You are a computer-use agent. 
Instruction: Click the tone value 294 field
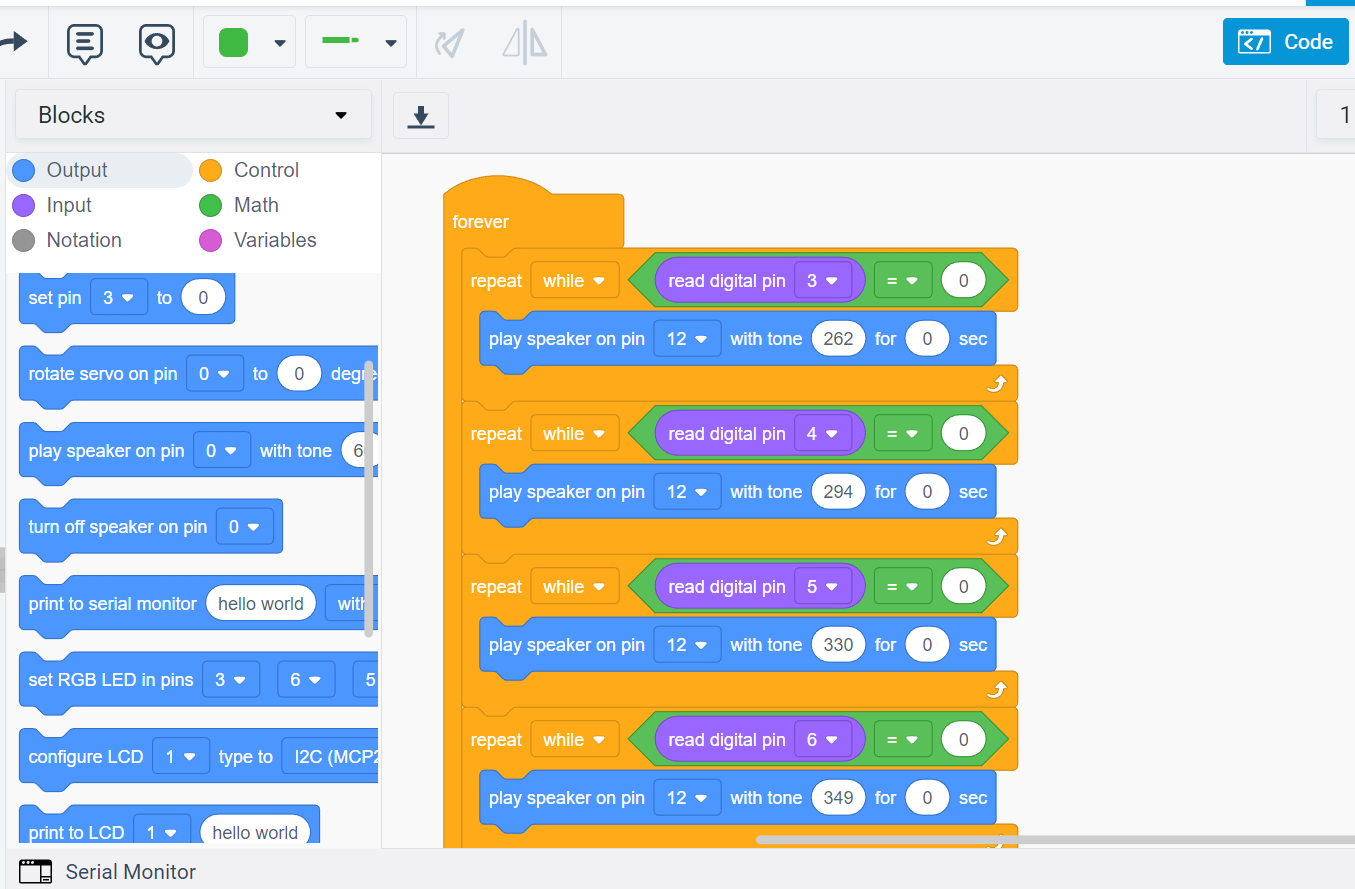tap(838, 492)
